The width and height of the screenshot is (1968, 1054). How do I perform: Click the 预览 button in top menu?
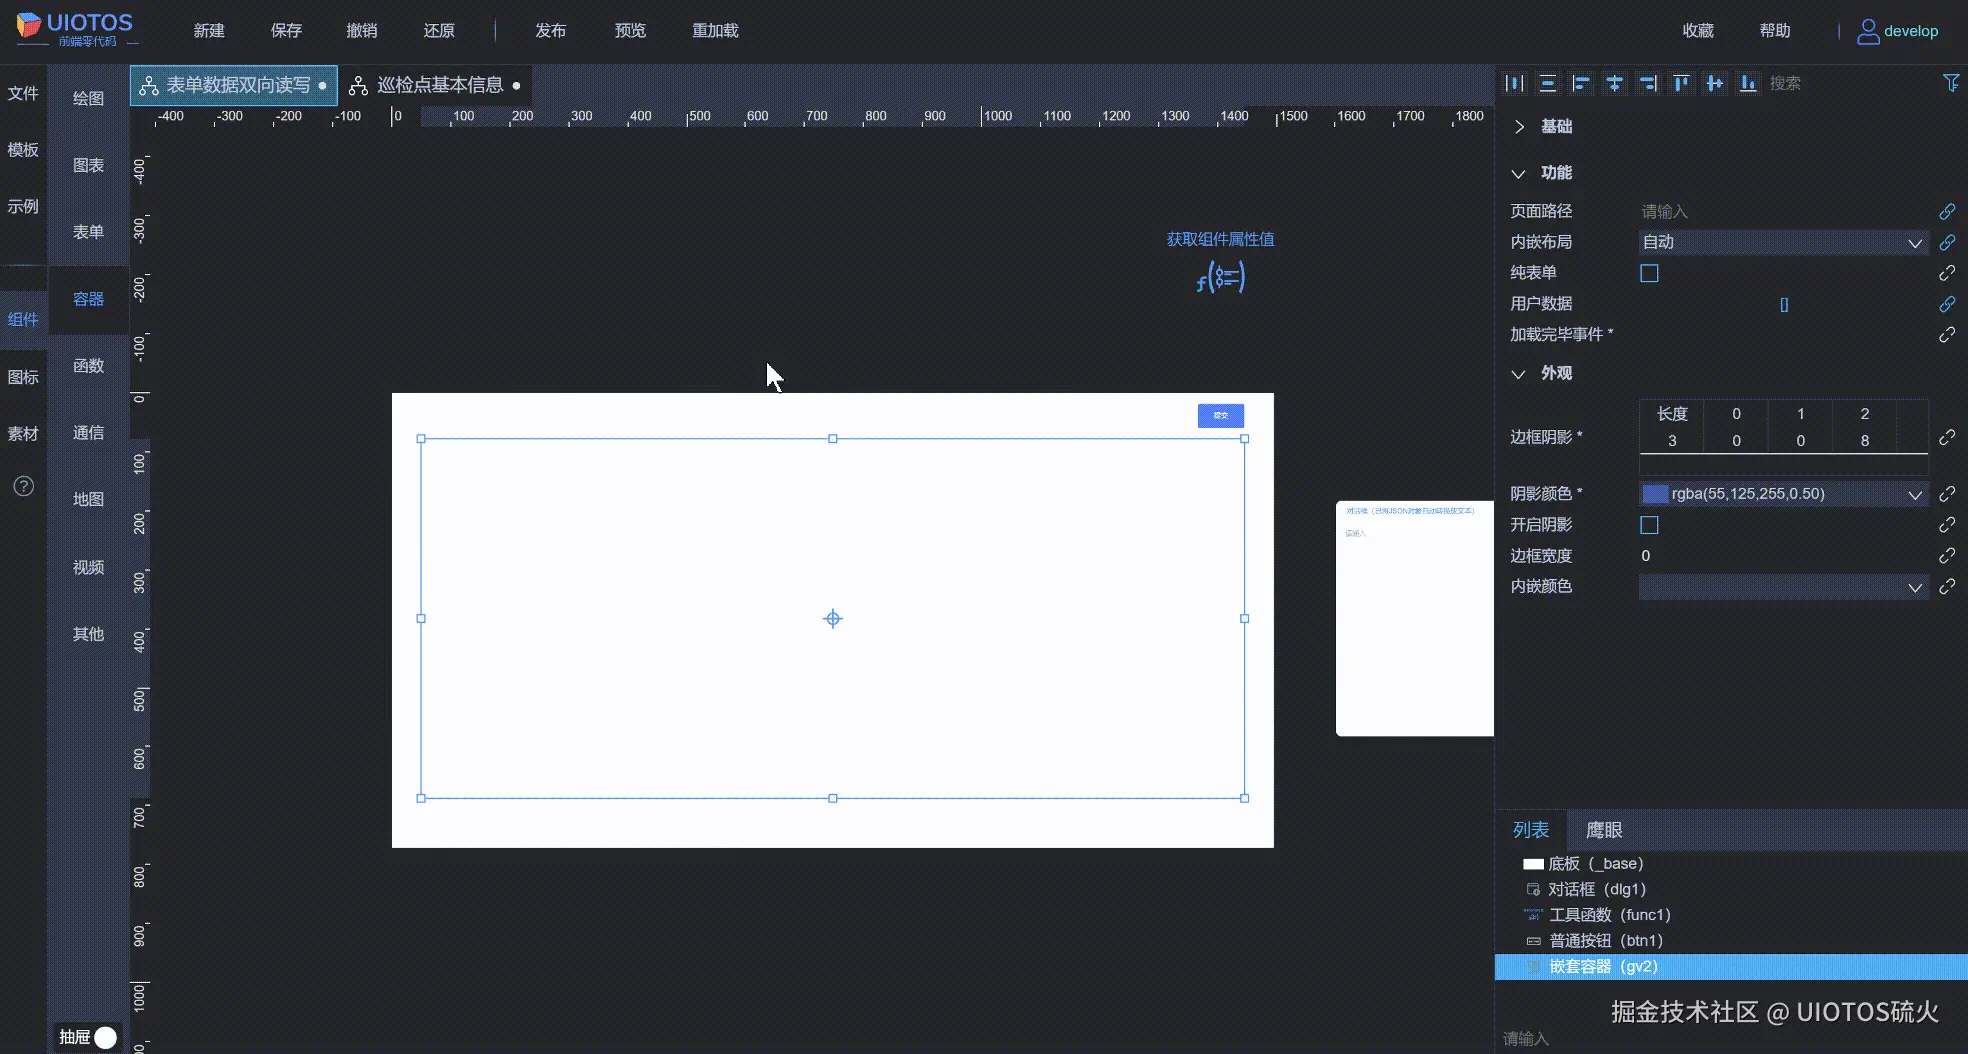[x=629, y=30]
